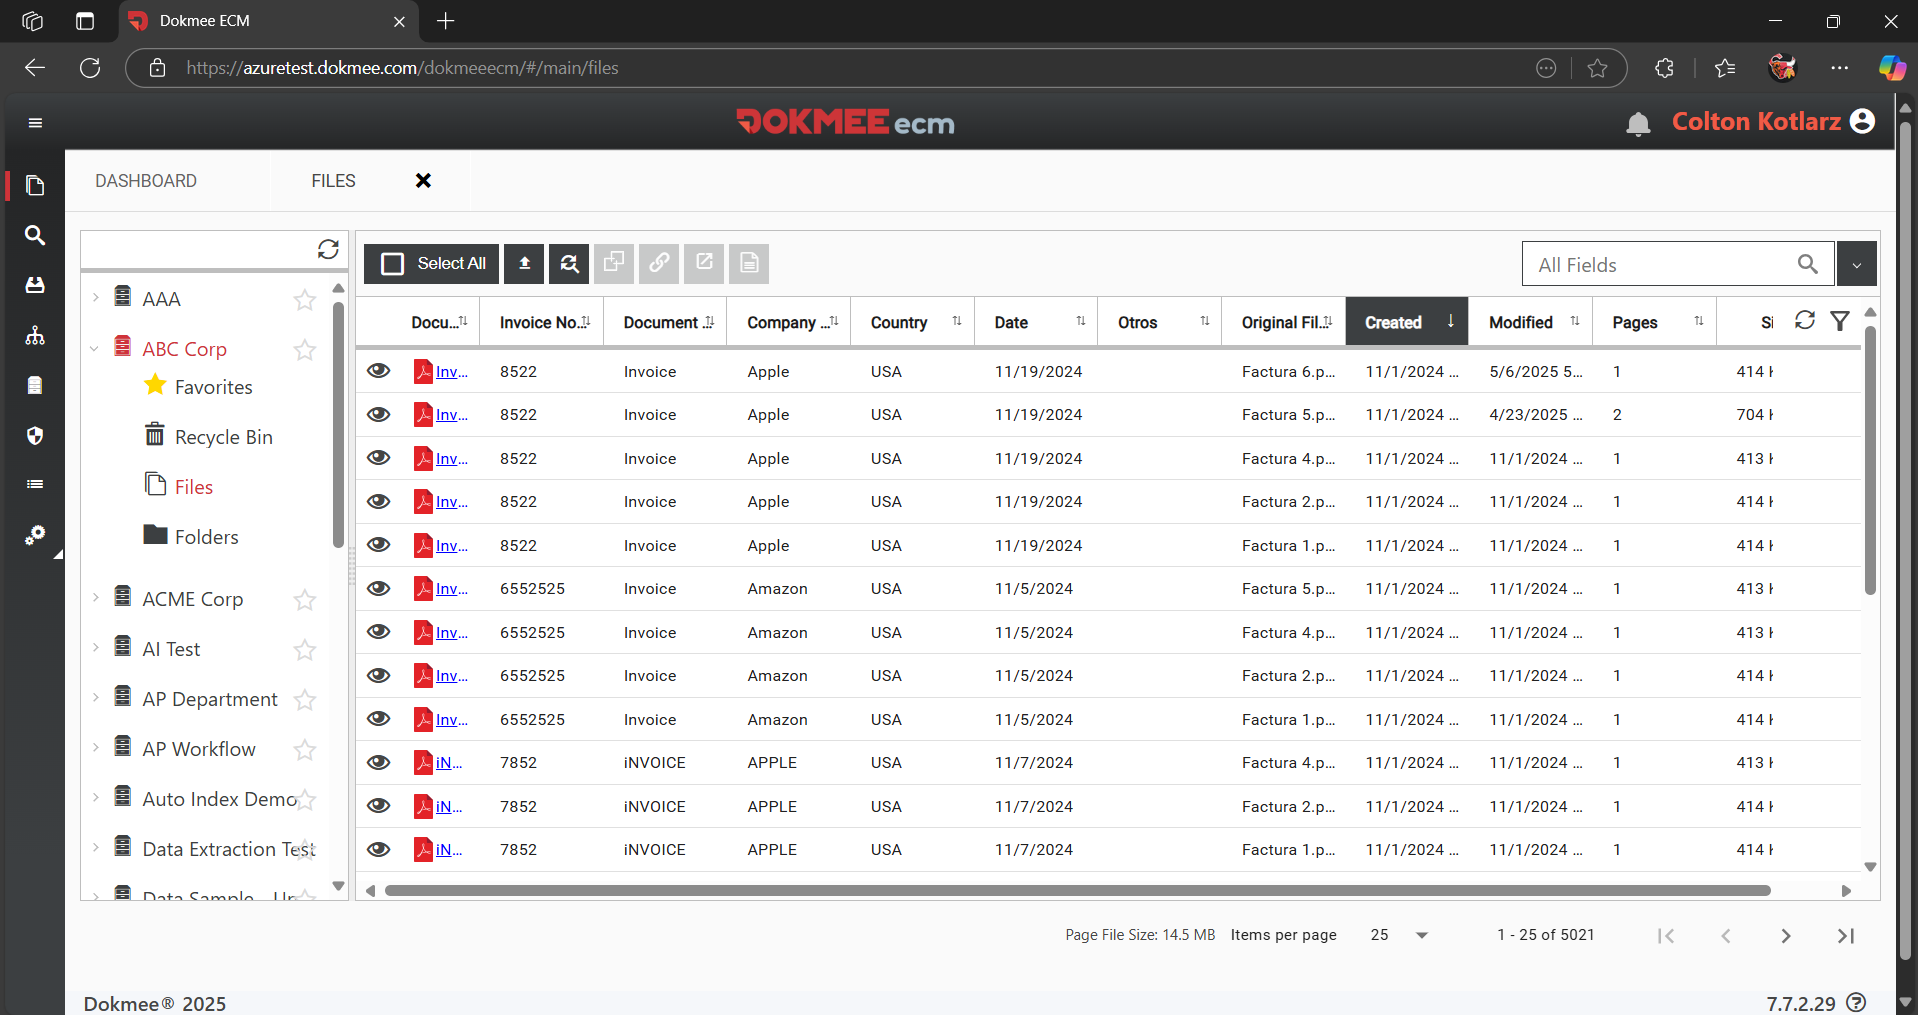Sort by the Country column
Image resolution: width=1918 pixels, height=1015 pixels.
click(x=912, y=322)
